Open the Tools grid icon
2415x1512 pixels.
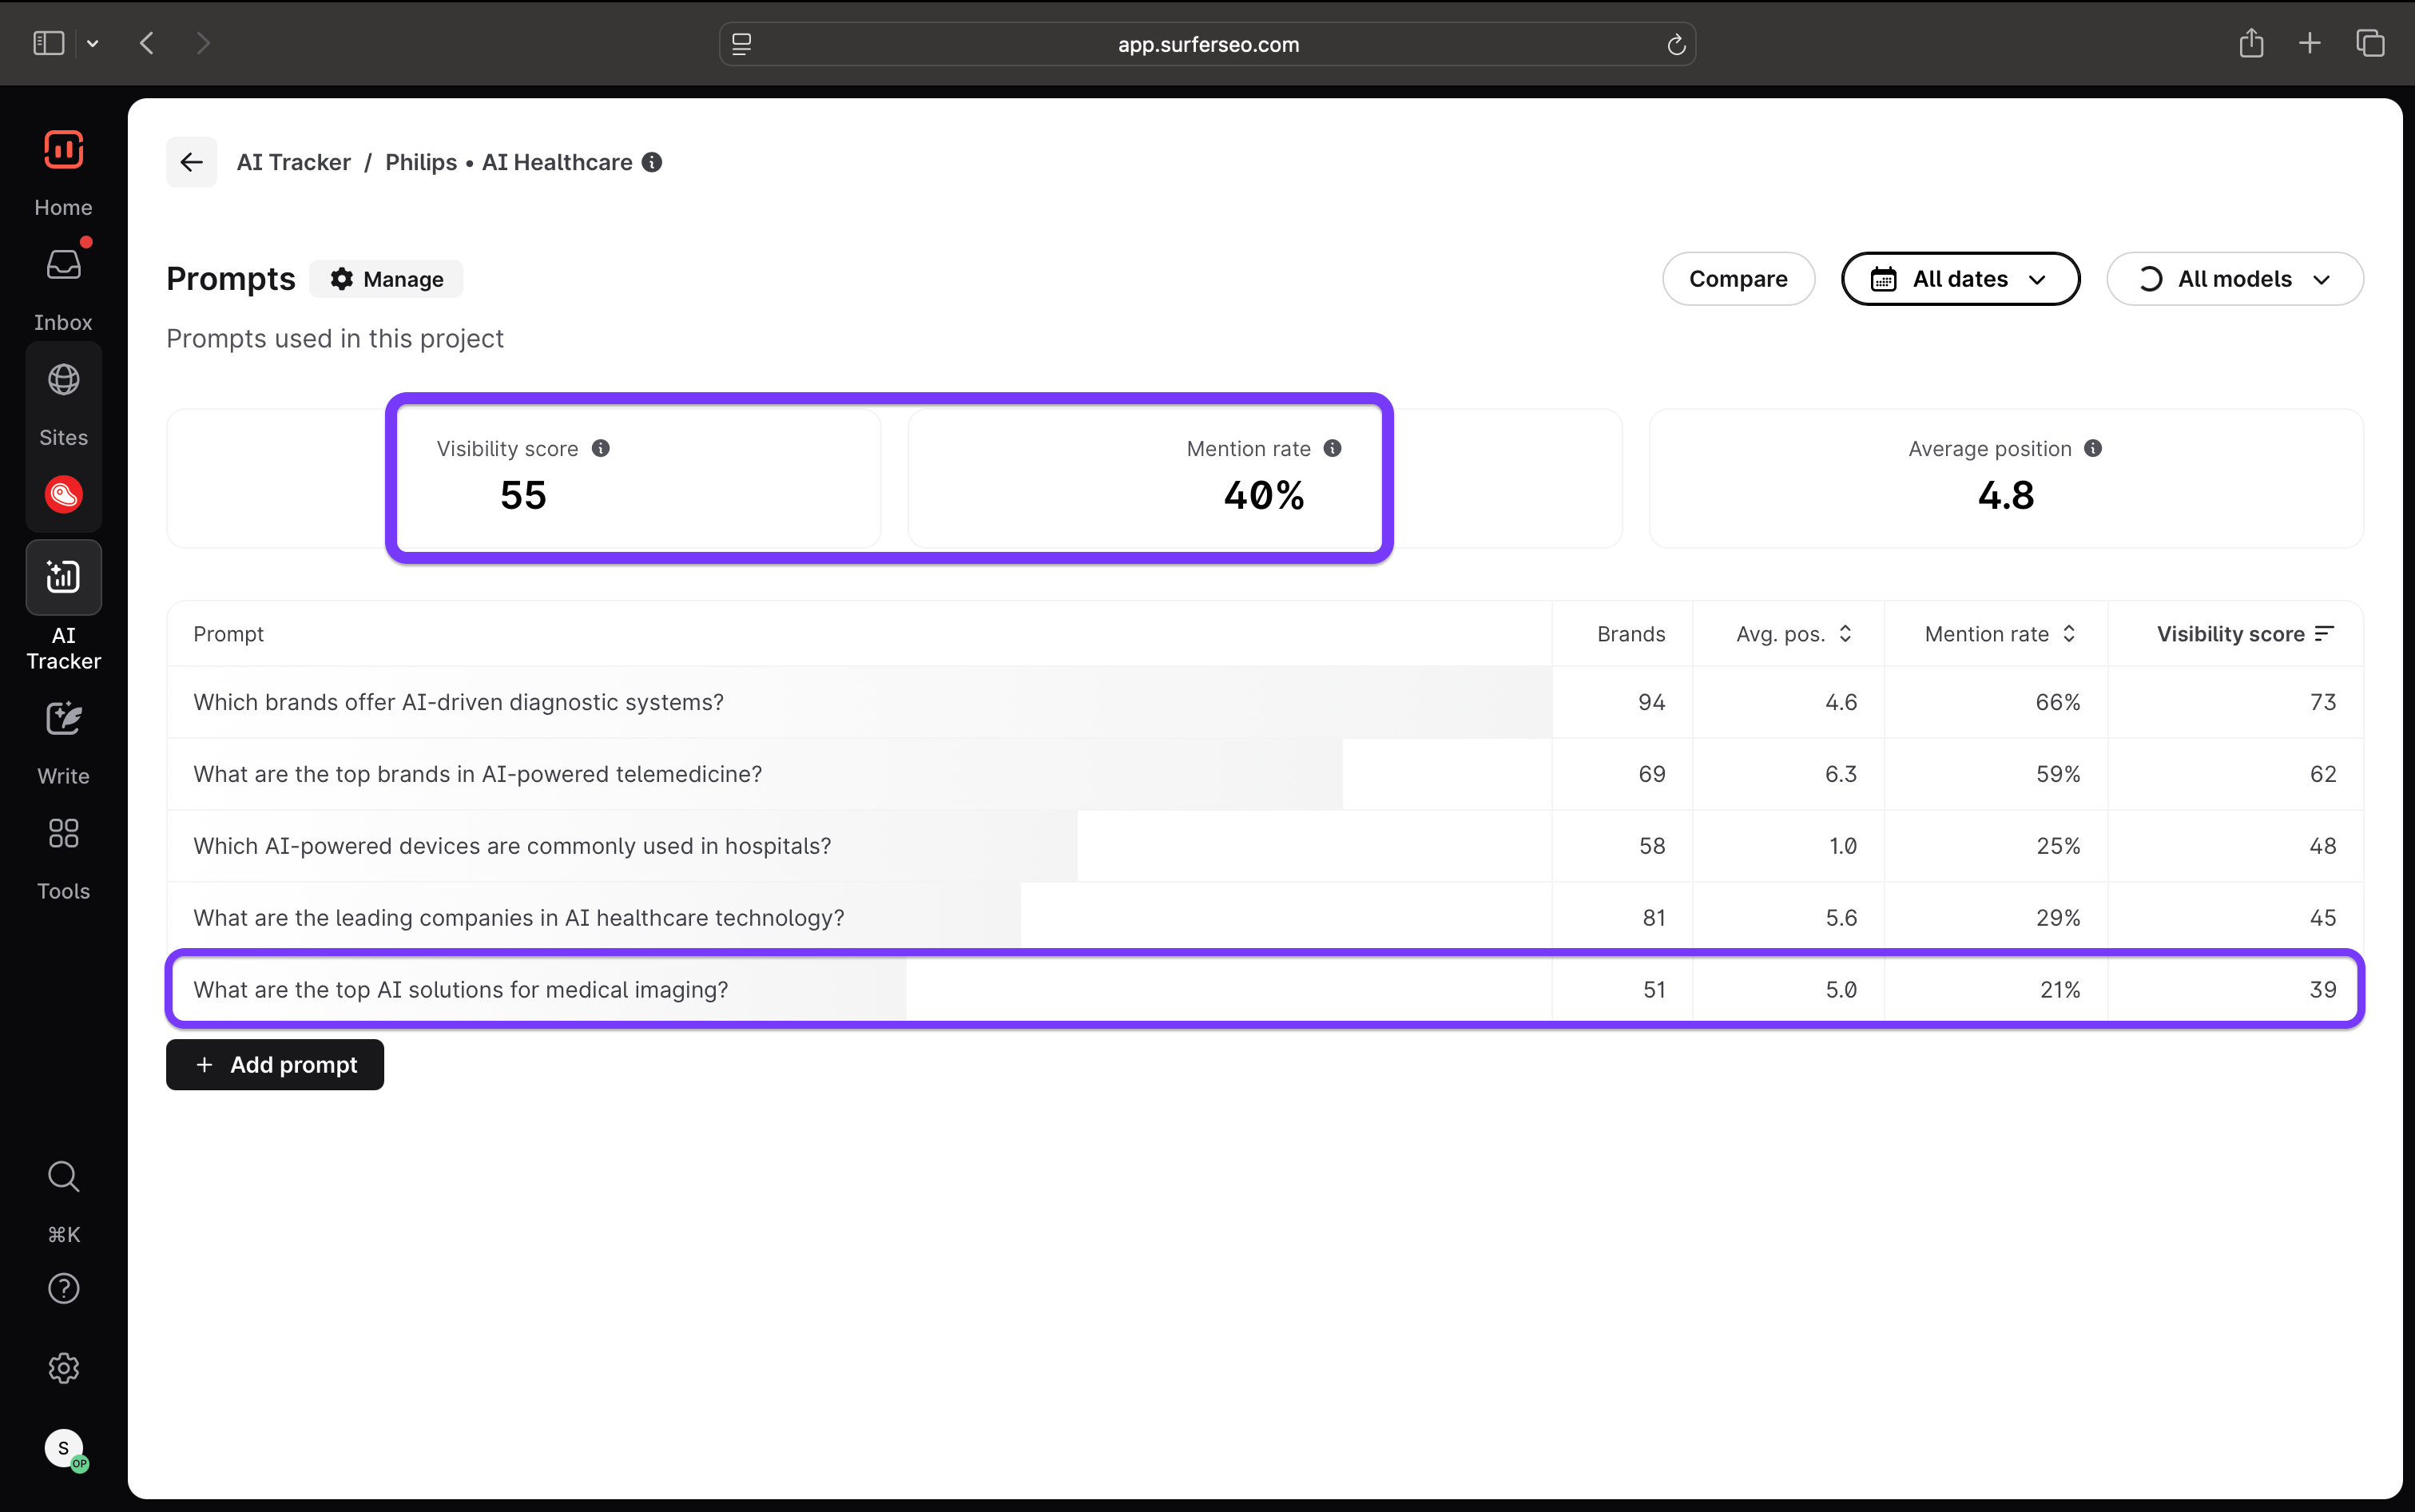pyautogui.click(x=63, y=834)
